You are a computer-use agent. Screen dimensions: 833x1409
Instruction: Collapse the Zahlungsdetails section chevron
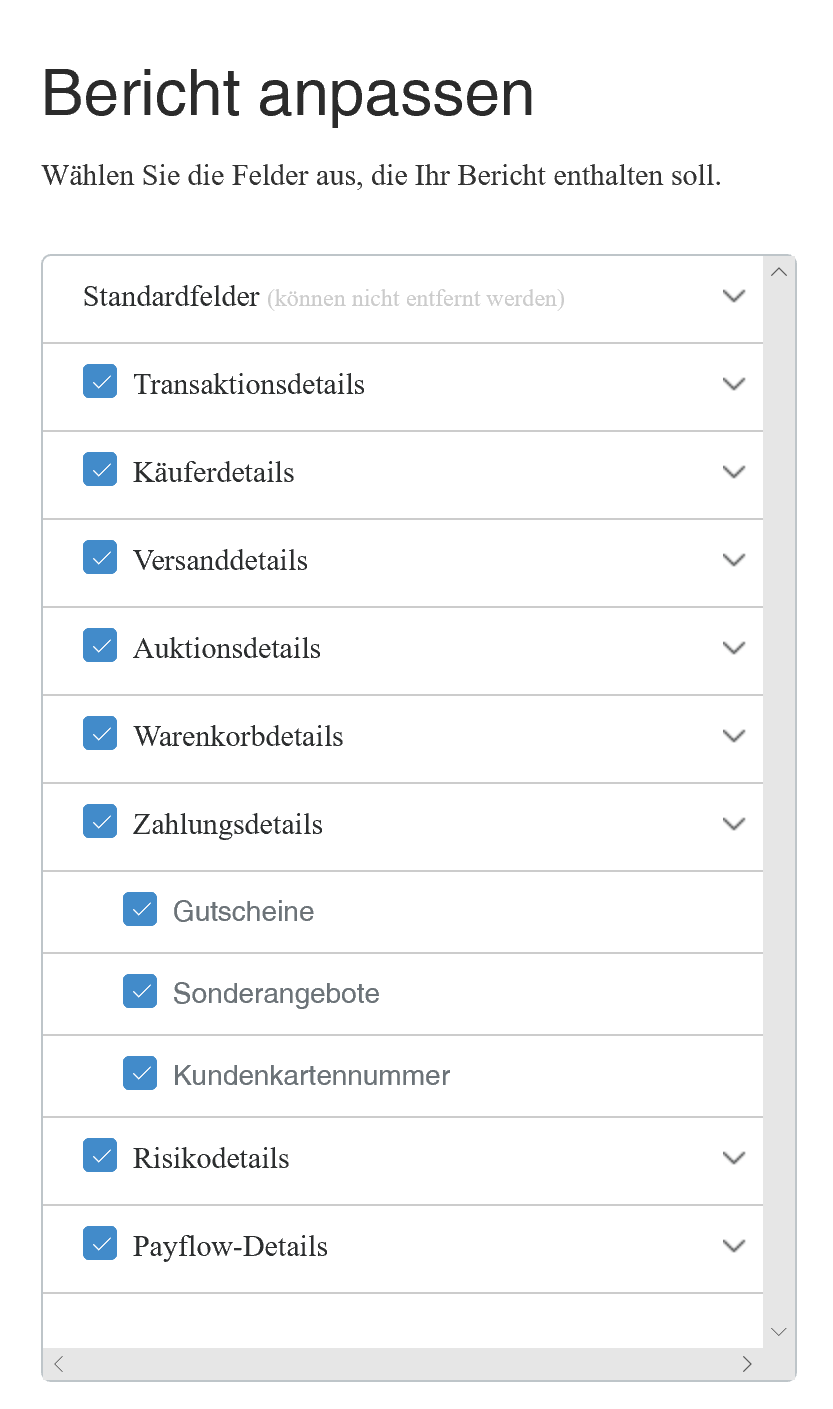[x=734, y=824]
